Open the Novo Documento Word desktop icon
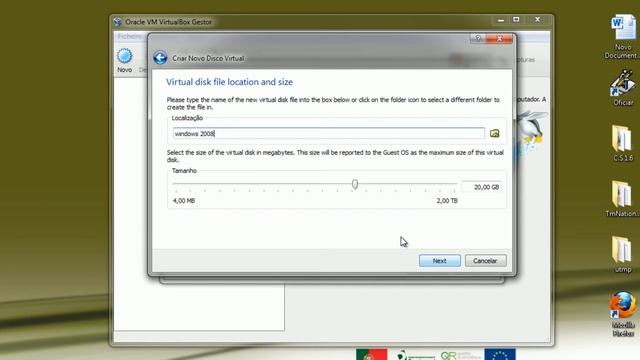640x360 pixels. pyautogui.click(x=622, y=37)
